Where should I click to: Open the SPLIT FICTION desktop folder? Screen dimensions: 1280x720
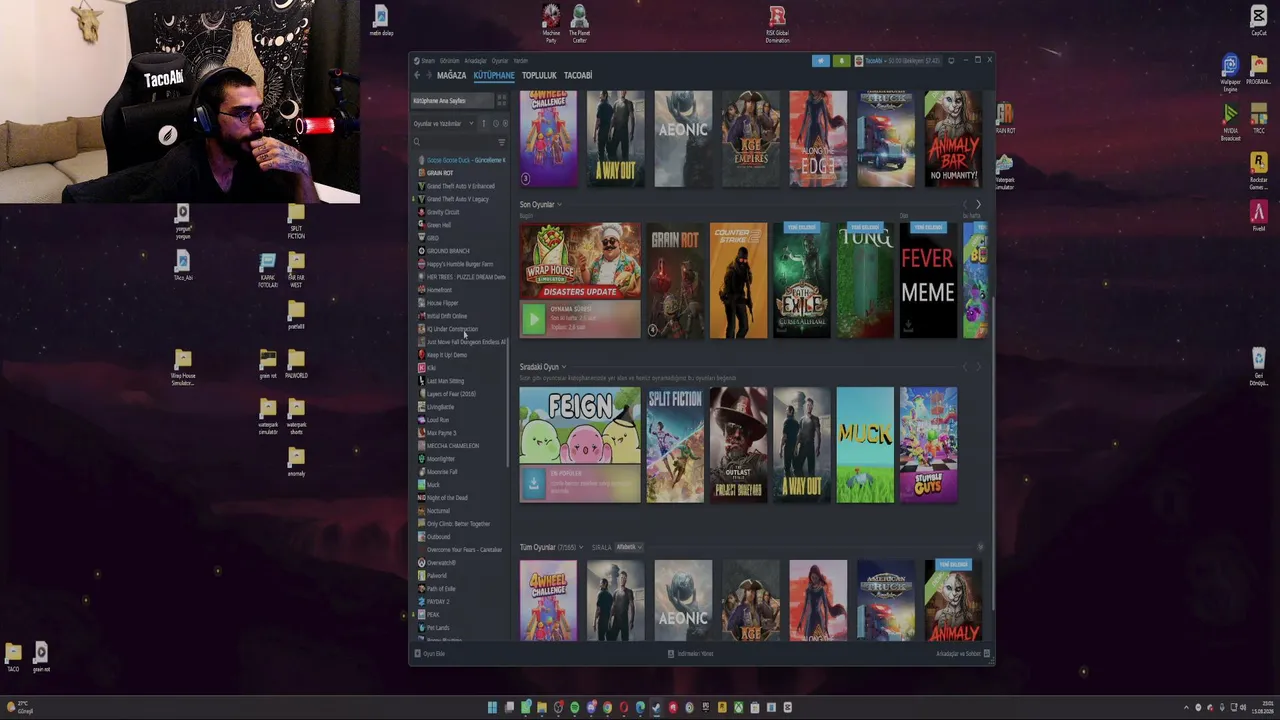[296, 222]
